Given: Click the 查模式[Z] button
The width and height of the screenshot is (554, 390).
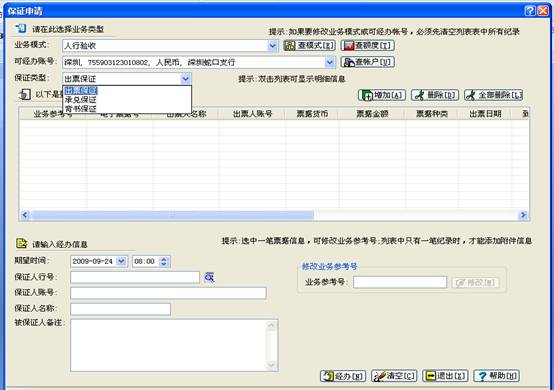Looking at the screenshot, I should 309,46.
